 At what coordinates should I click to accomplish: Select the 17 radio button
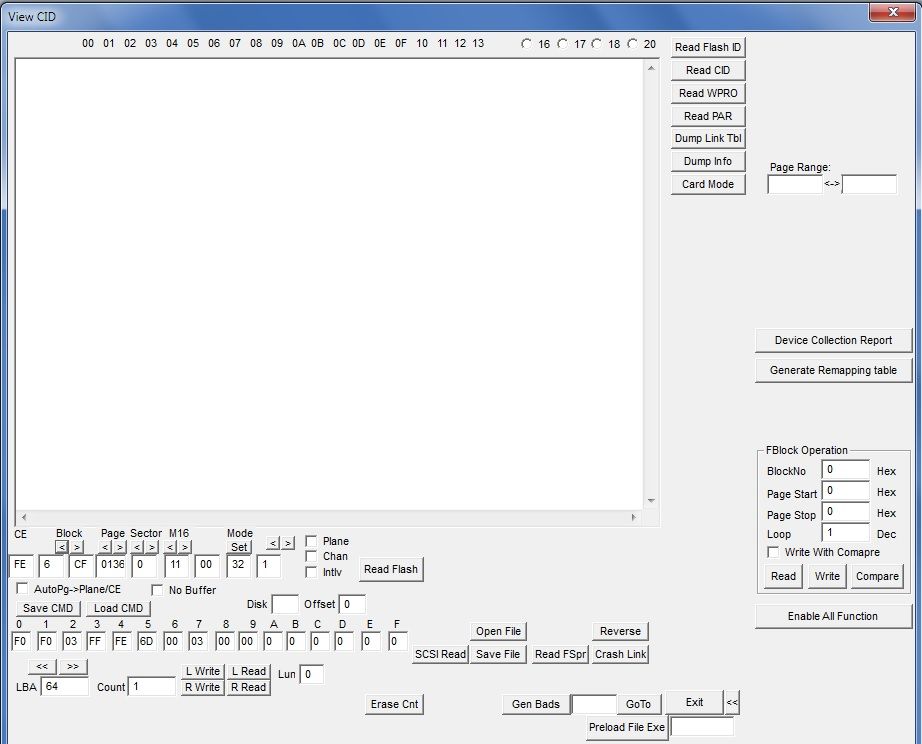click(563, 44)
